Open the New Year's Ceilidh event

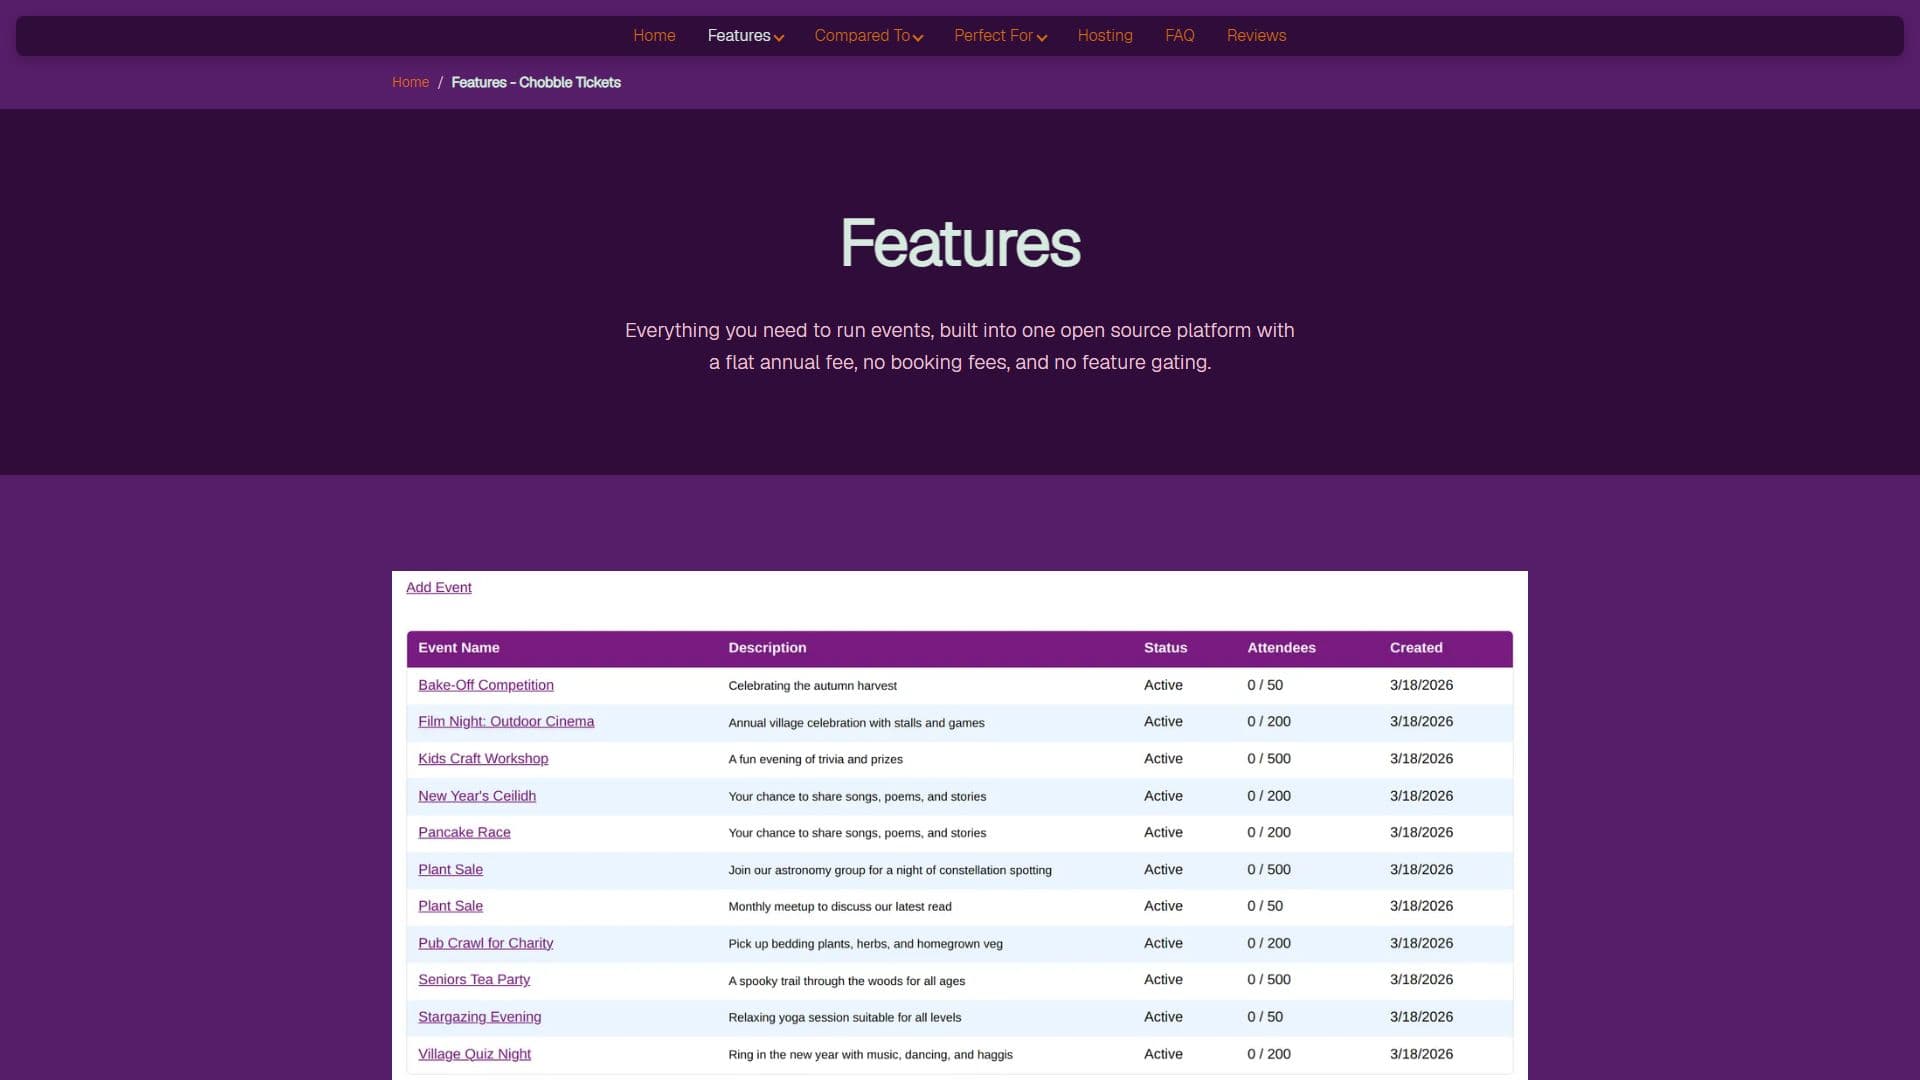(477, 796)
